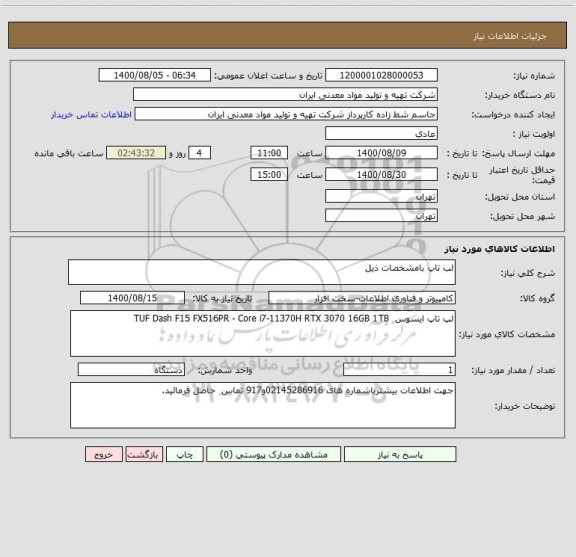
Task: Click the خروج exit button
Action: (104, 454)
